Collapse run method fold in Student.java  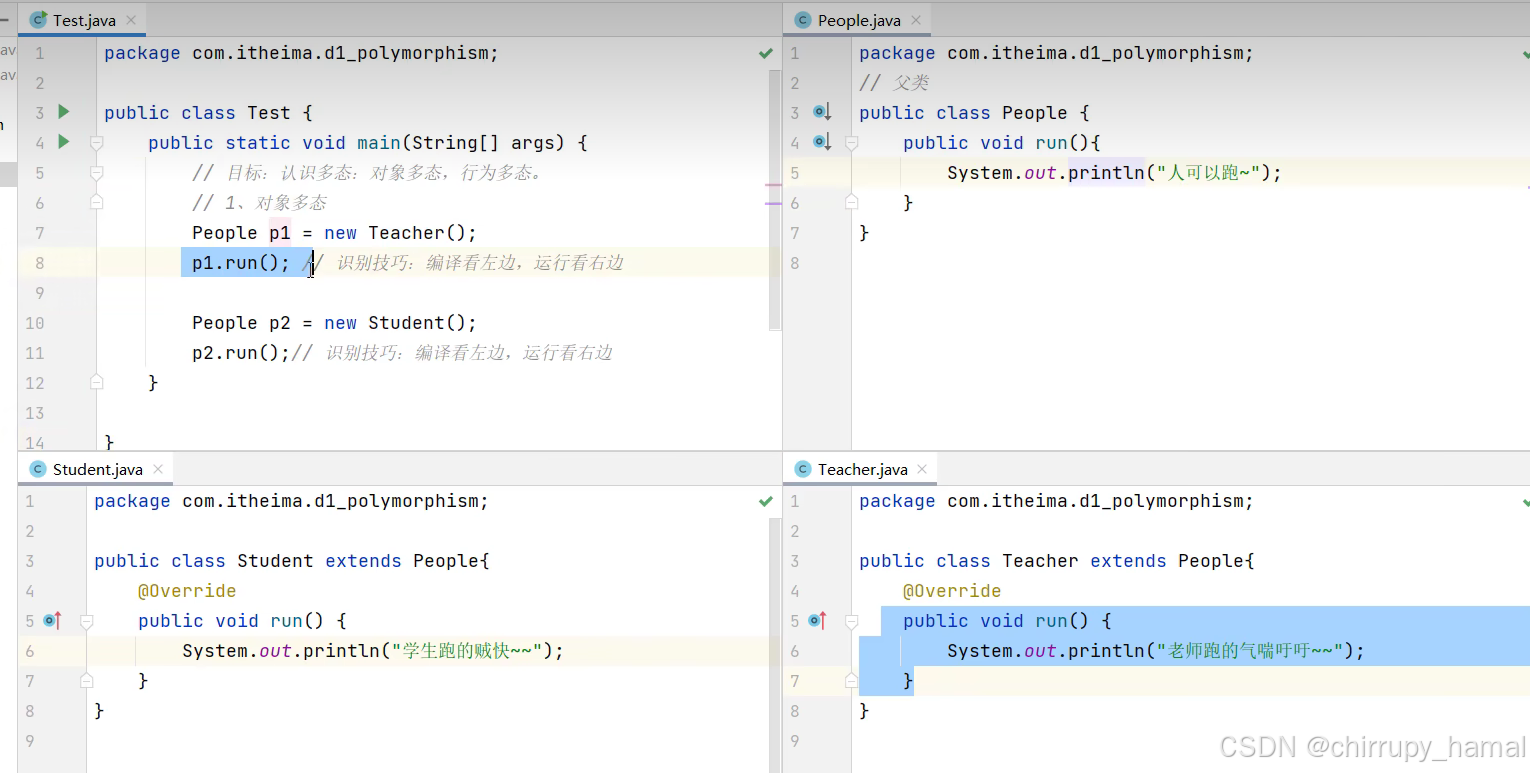tap(87, 621)
